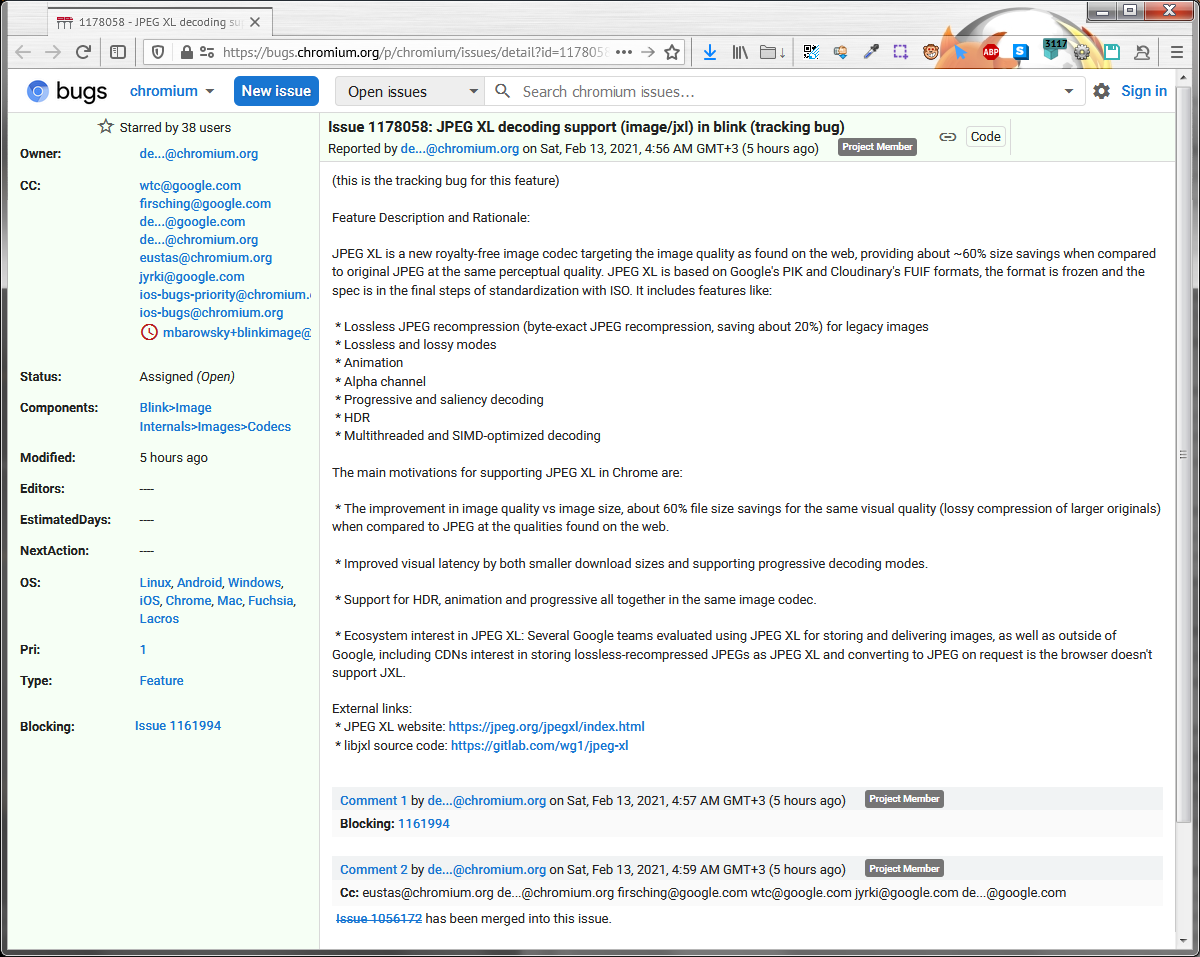This screenshot has width=1200, height=957.
Task: Click the Feature type link
Action: coord(162,681)
